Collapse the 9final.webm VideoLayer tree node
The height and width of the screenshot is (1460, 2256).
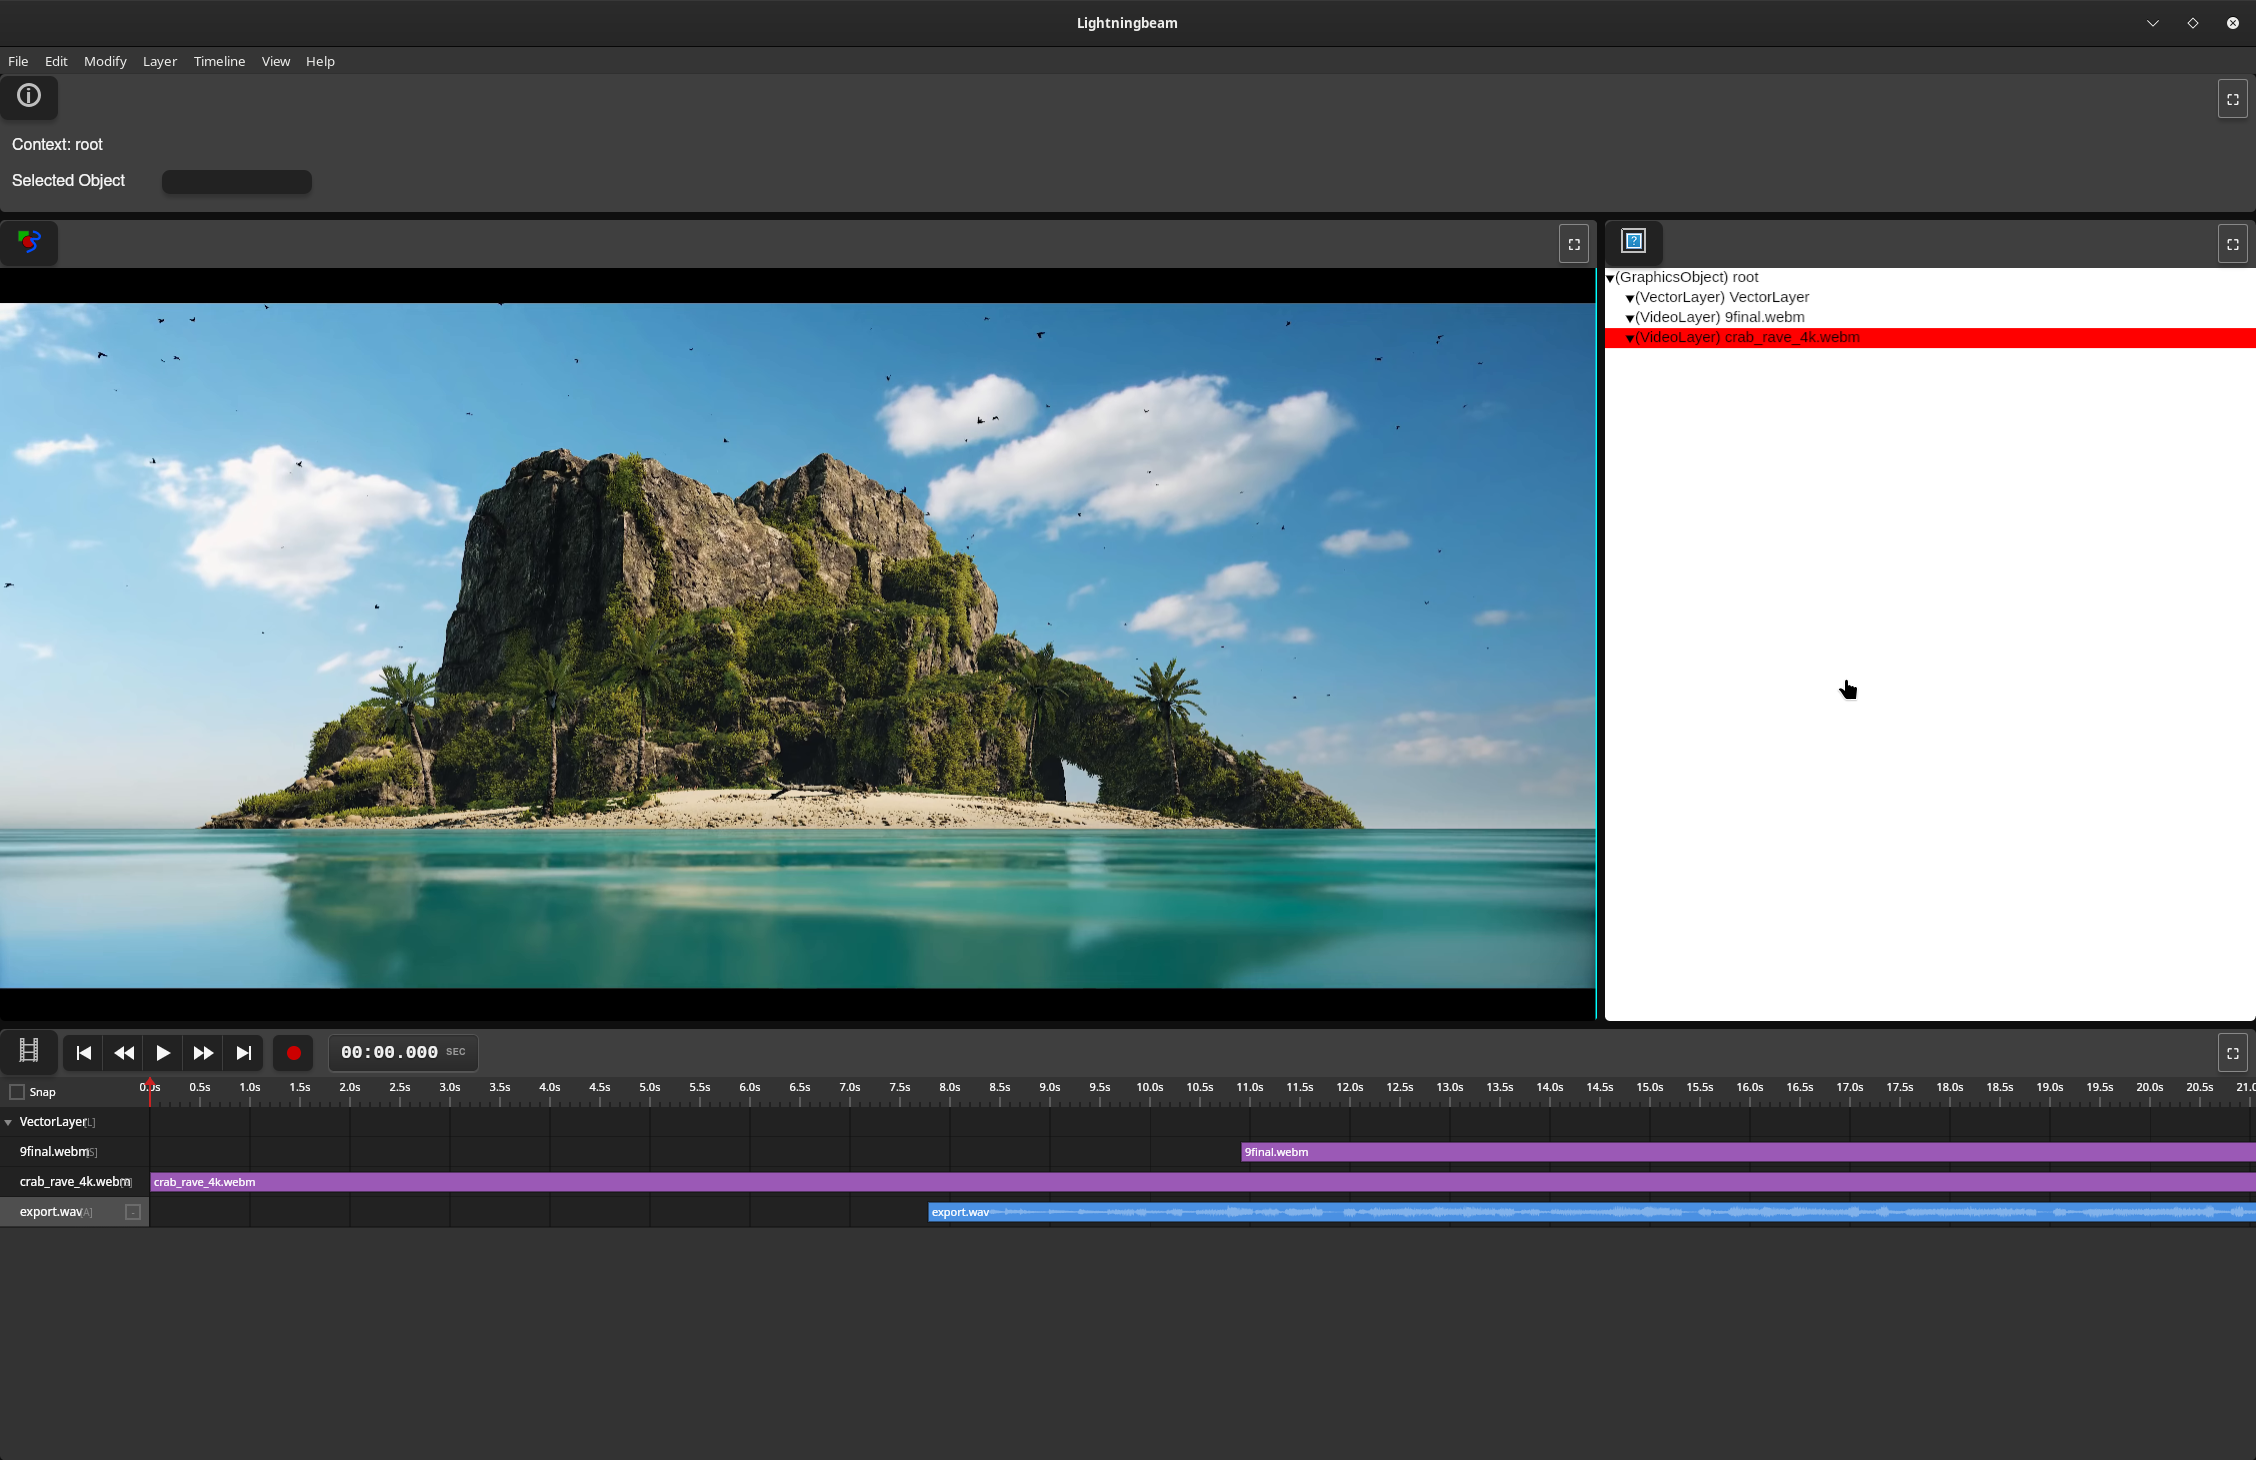tap(1630, 318)
